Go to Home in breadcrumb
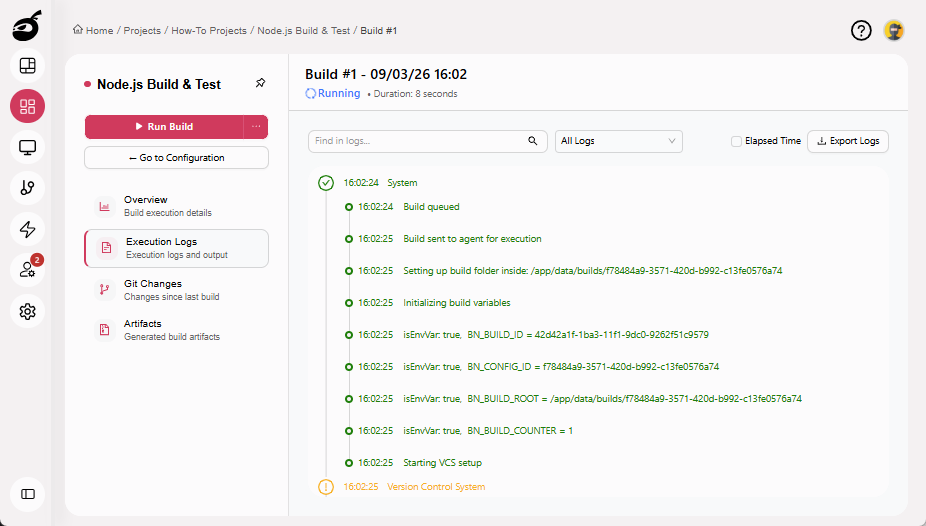 [99, 31]
